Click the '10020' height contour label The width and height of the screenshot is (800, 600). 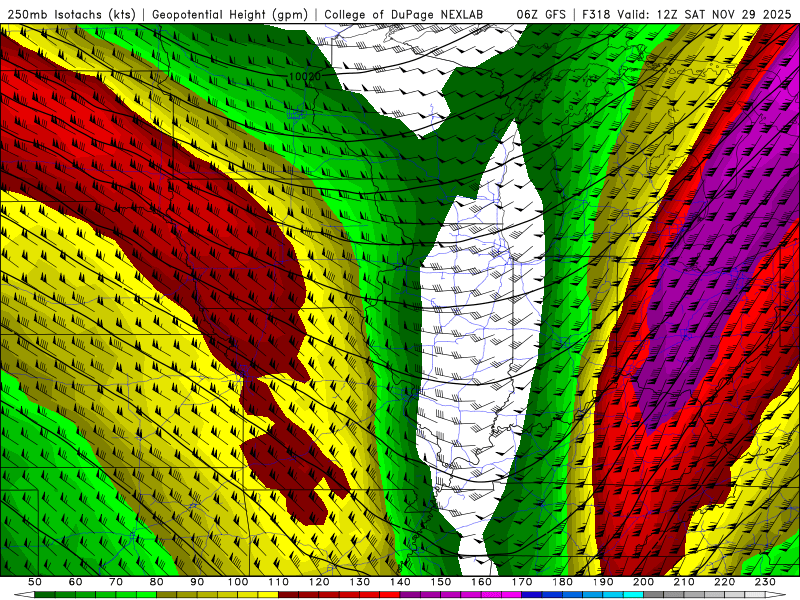305,77
